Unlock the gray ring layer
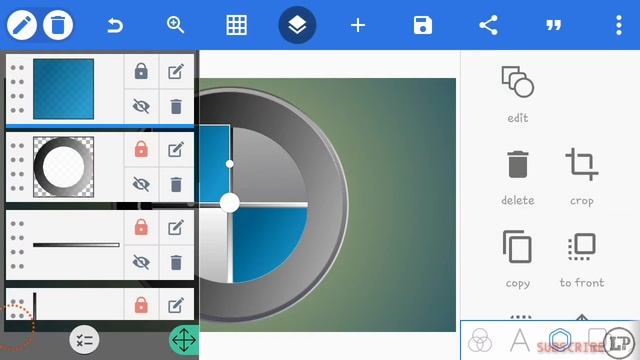 (141, 149)
